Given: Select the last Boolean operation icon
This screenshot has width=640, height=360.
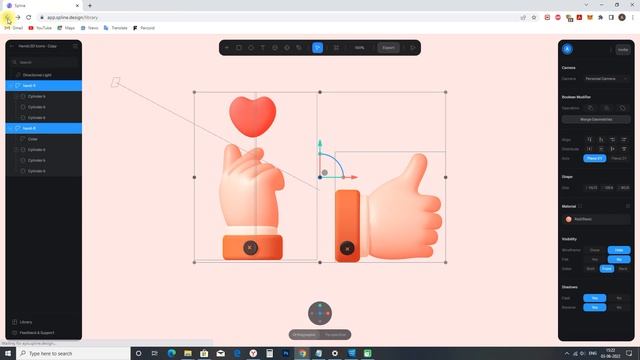Looking at the screenshot, I should 622,108.
